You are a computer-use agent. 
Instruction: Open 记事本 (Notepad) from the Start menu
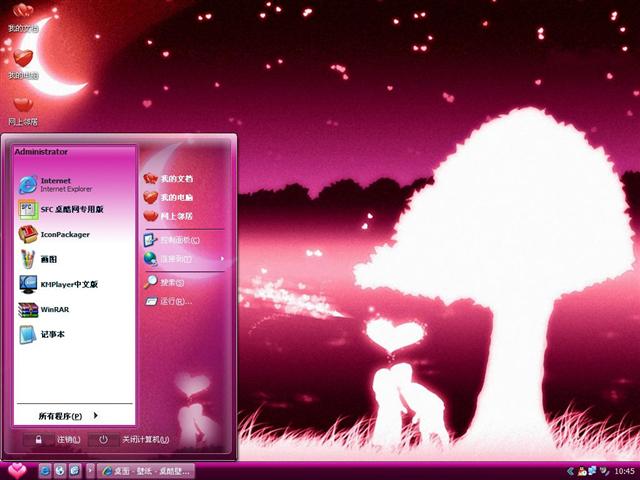[x=53, y=334]
